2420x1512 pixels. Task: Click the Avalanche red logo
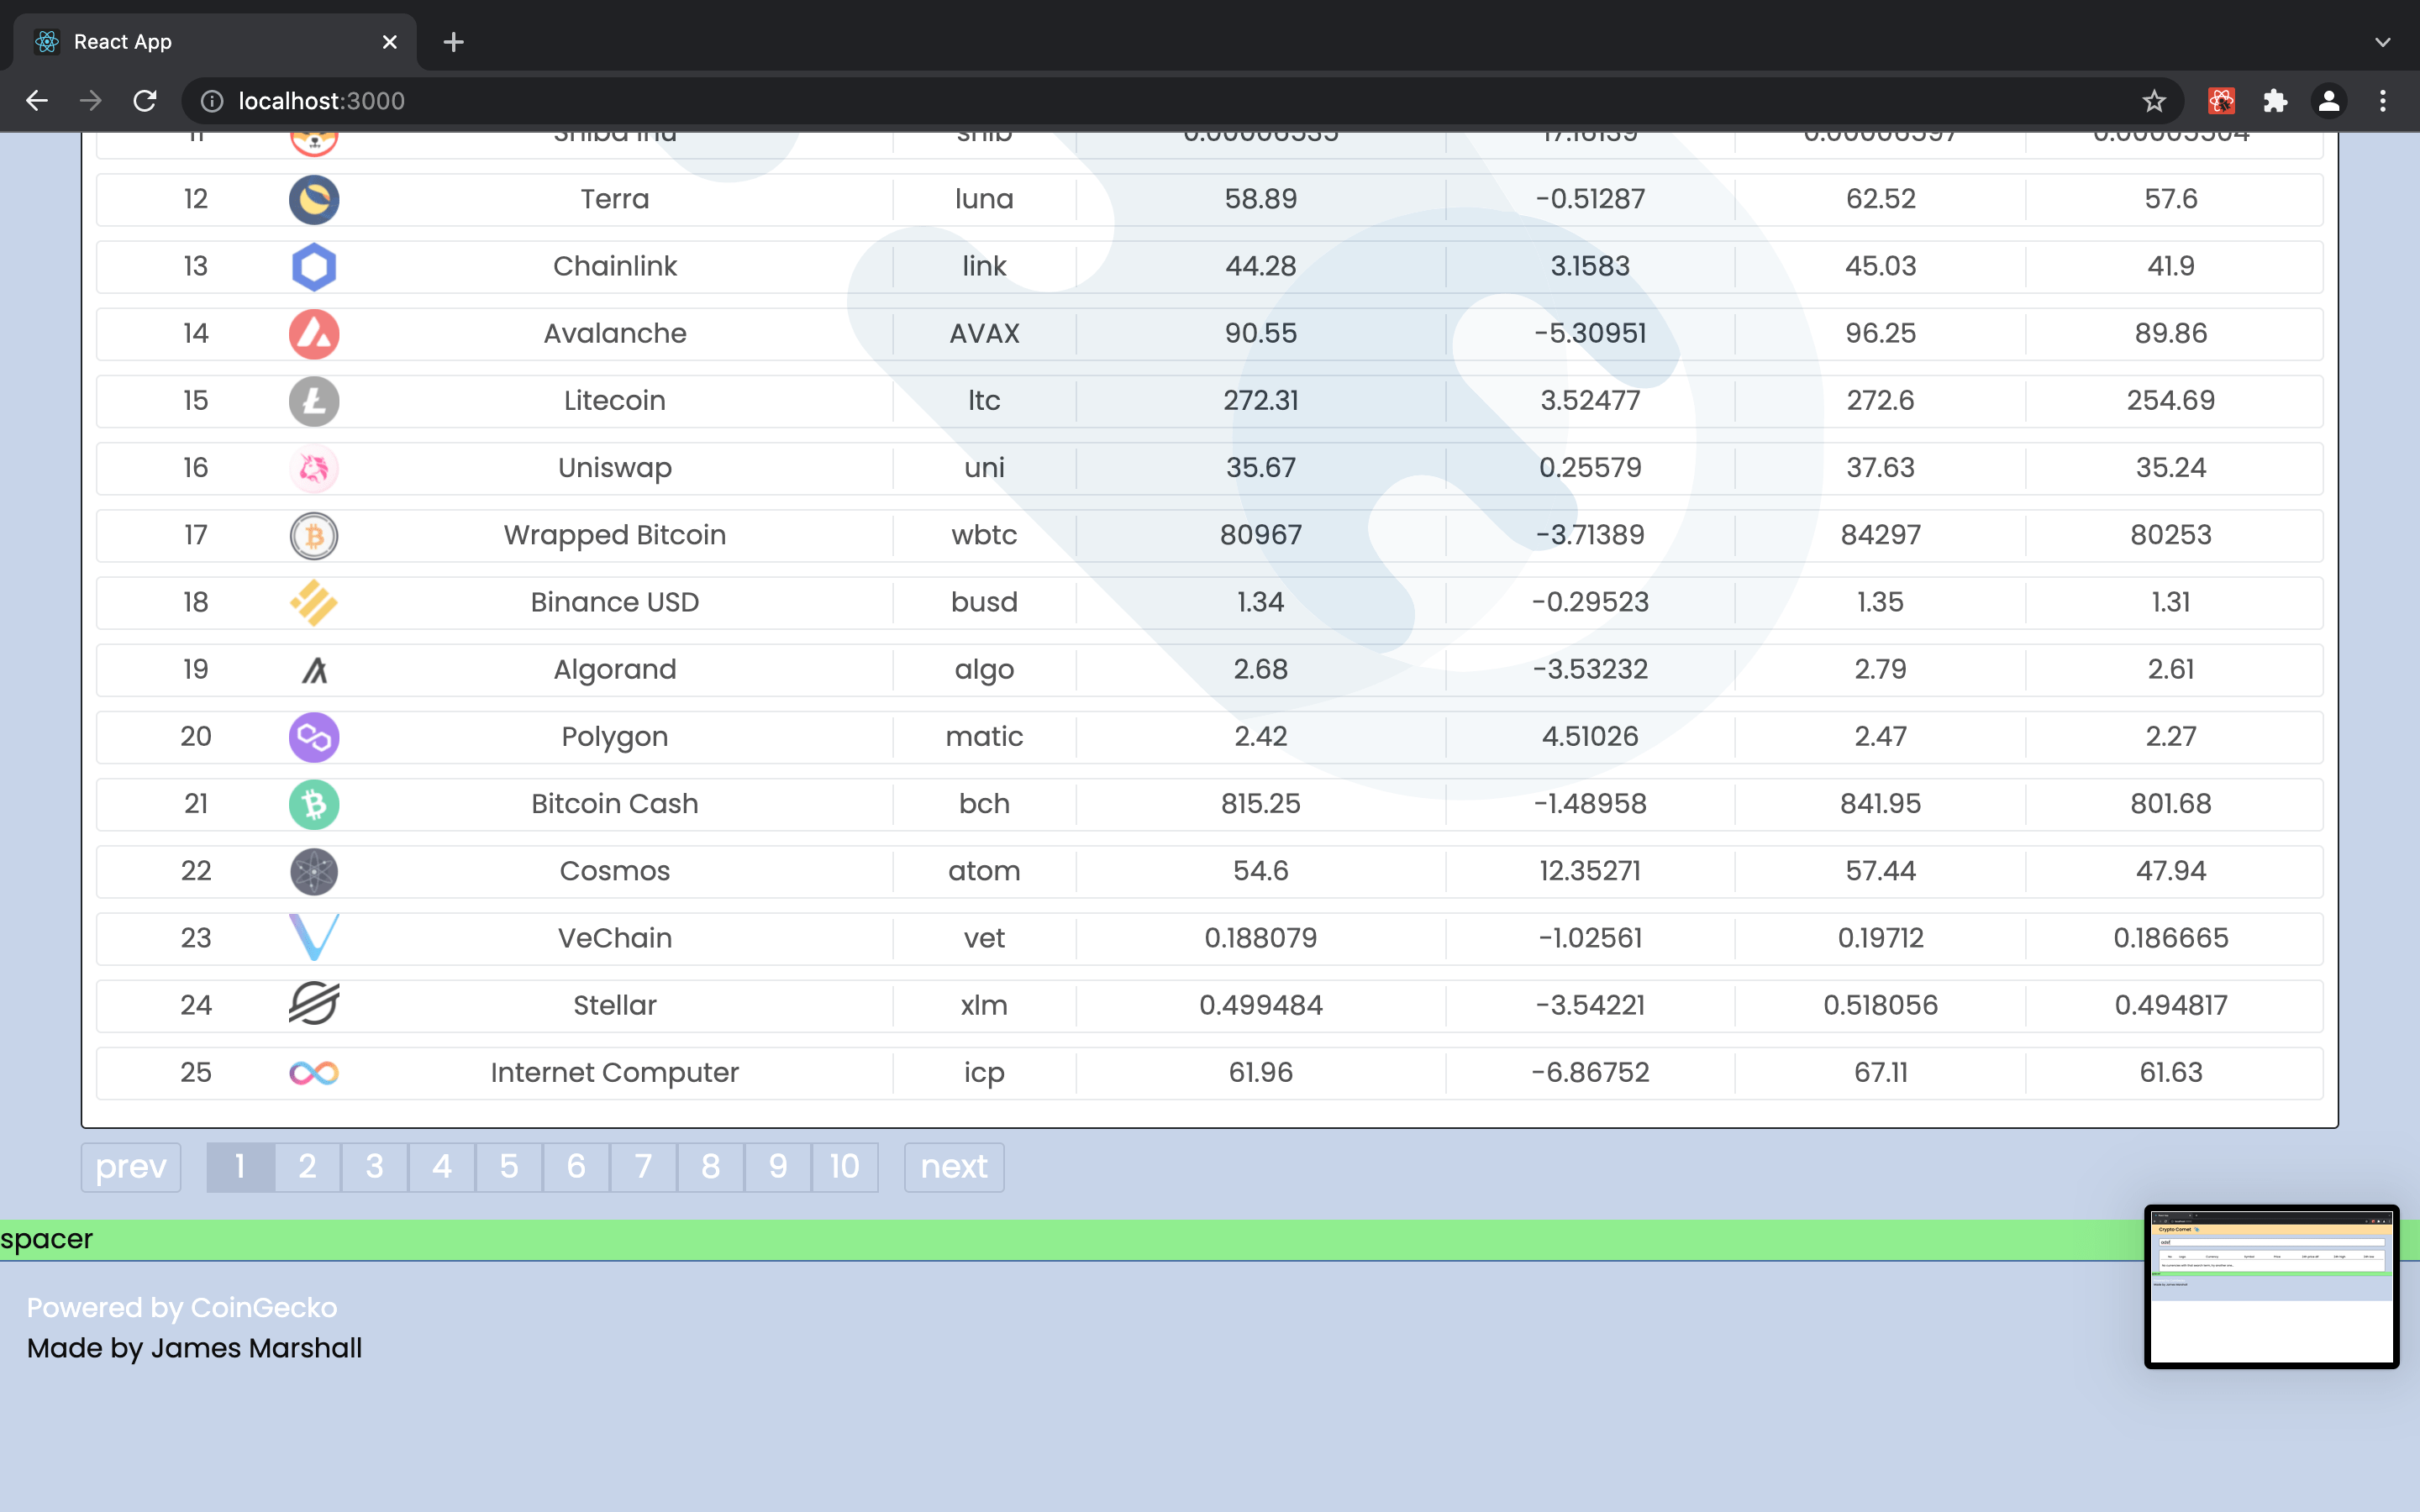[314, 333]
